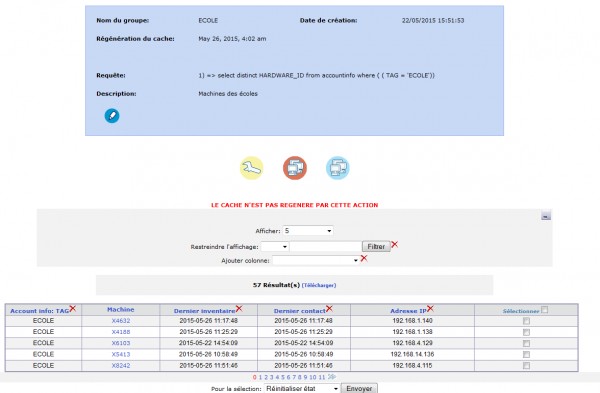Click the Filtrer button
This screenshot has height=393, width=600.
coord(376,246)
